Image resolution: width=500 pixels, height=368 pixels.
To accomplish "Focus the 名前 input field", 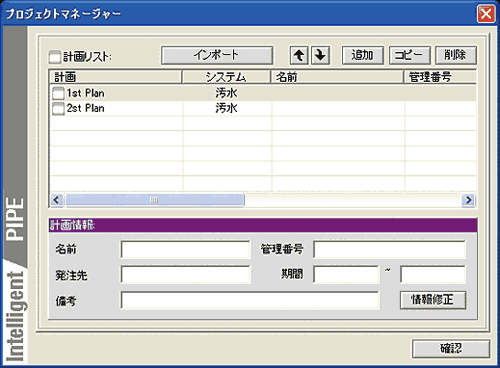I will pyautogui.click(x=185, y=249).
